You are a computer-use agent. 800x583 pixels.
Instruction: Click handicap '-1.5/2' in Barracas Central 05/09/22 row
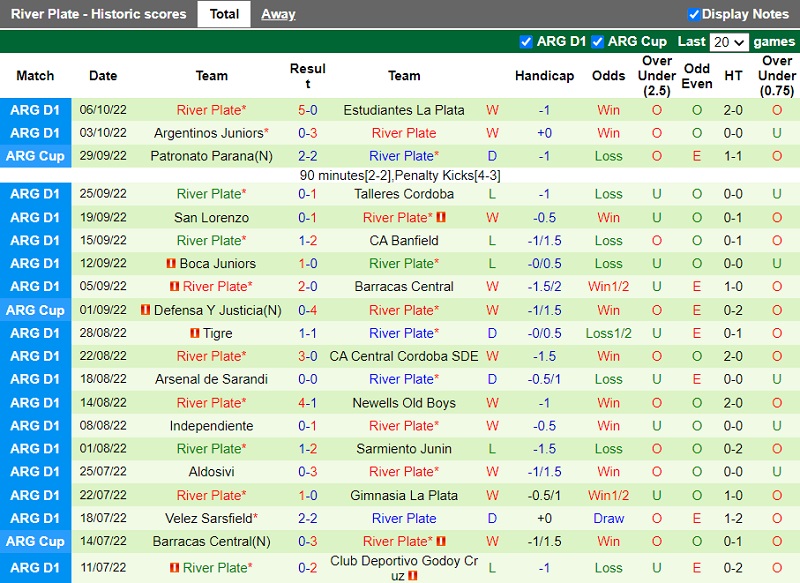click(544, 287)
